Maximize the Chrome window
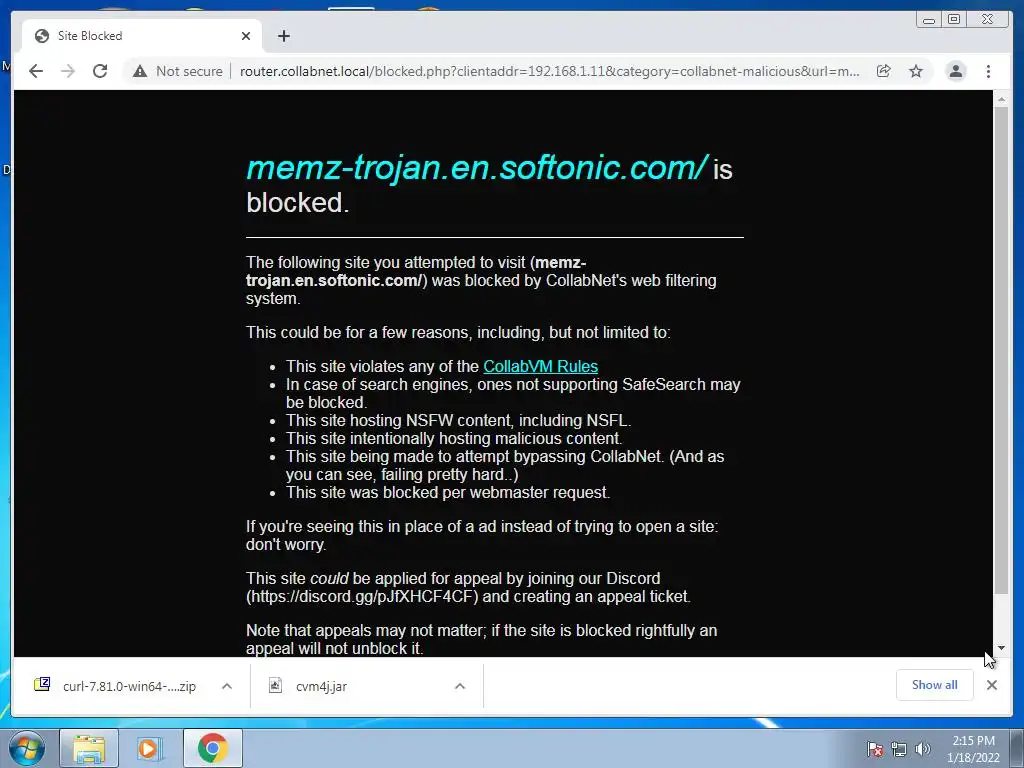The image size is (1024, 768). click(954, 20)
